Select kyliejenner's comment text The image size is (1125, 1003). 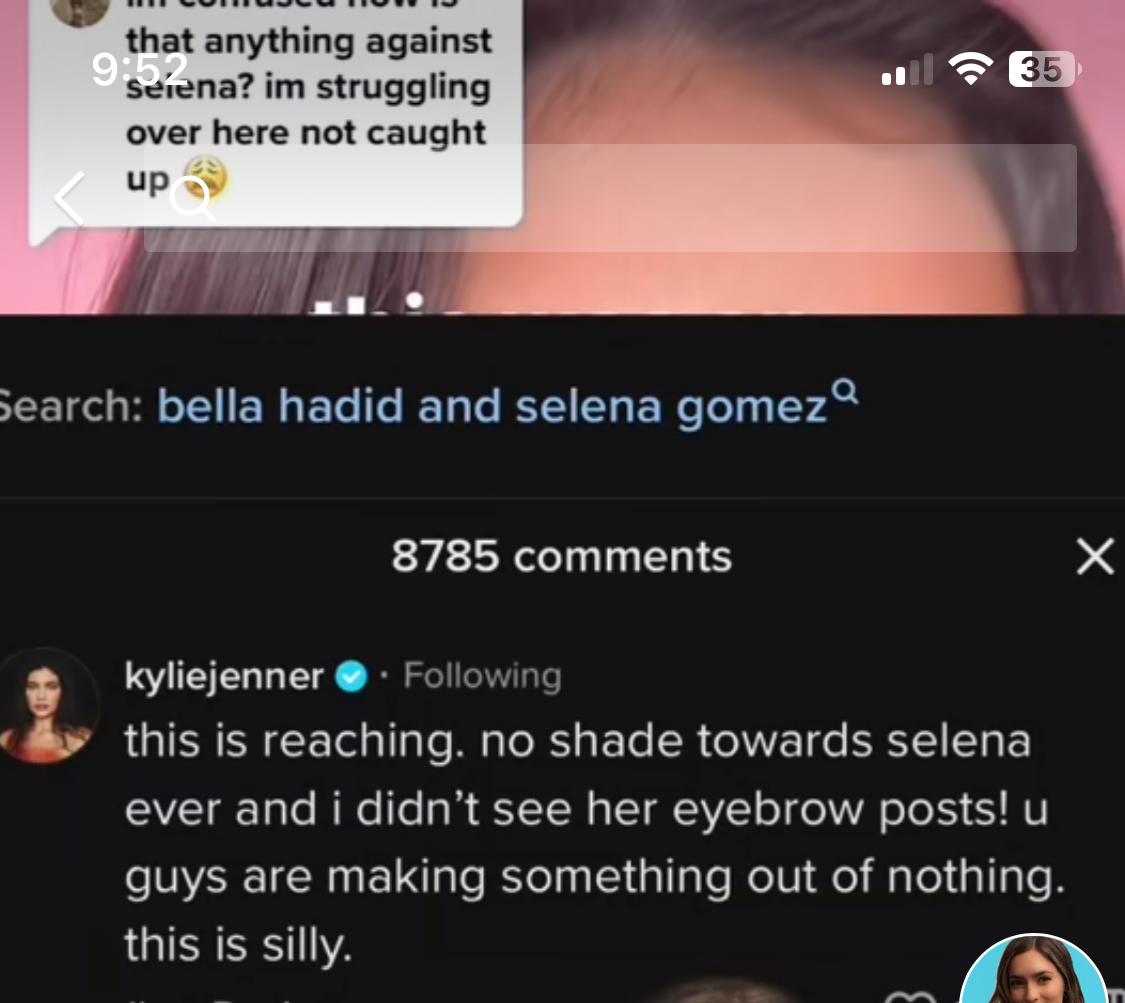[x=594, y=842]
